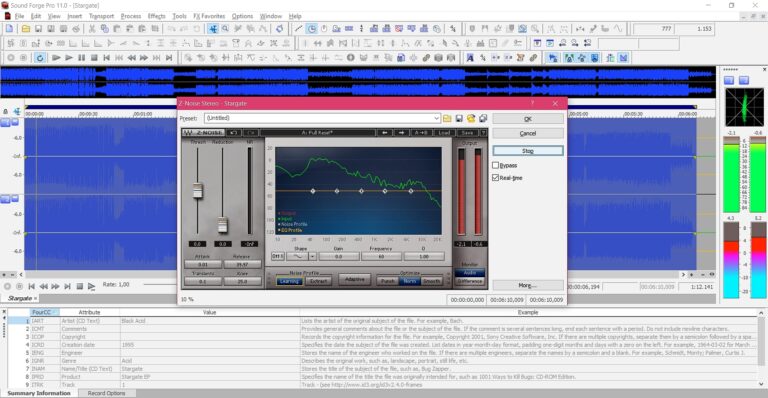Click the Pause button in top transport toolbar
This screenshot has width=768, height=398.
[x=81, y=58]
